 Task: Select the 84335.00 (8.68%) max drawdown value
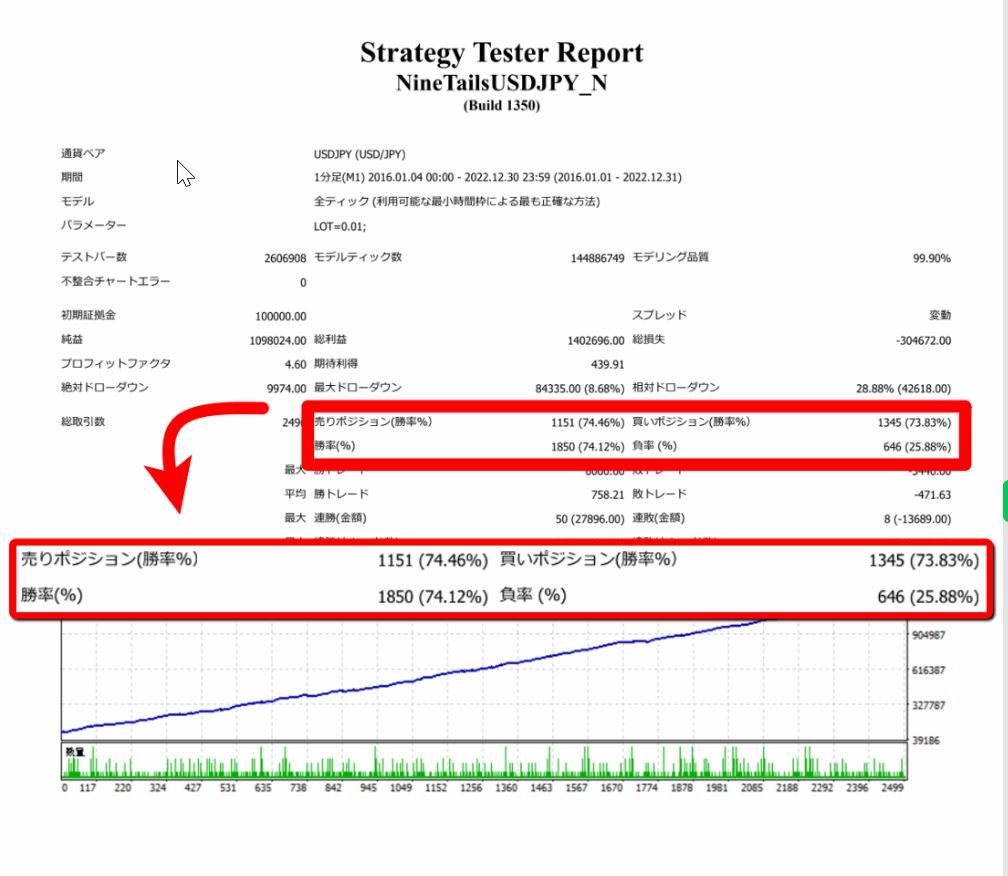[579, 389]
